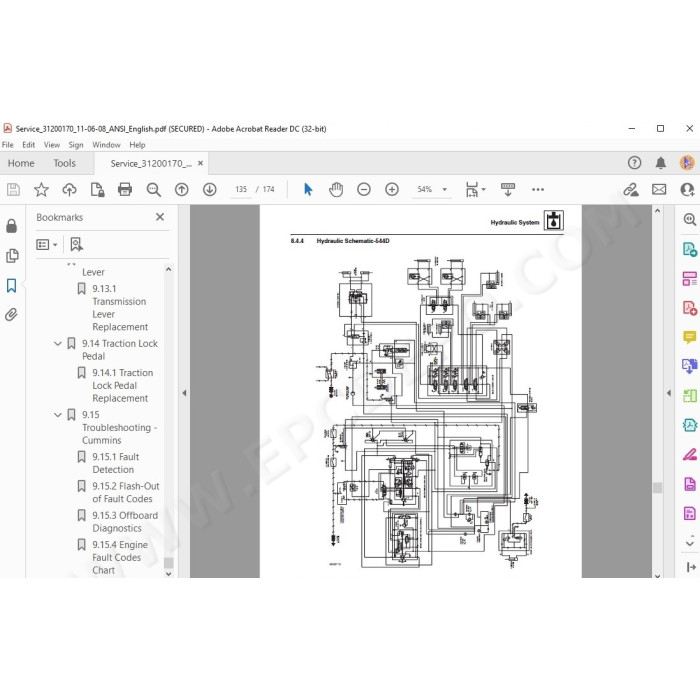
Task: Open the notifications bell
Action: (661, 163)
